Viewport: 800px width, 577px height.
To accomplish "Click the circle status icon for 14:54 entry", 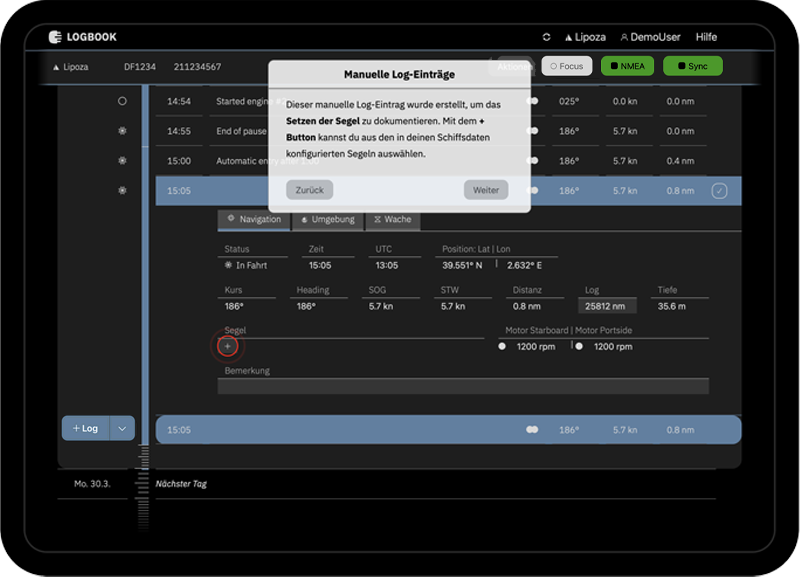I will pos(122,101).
